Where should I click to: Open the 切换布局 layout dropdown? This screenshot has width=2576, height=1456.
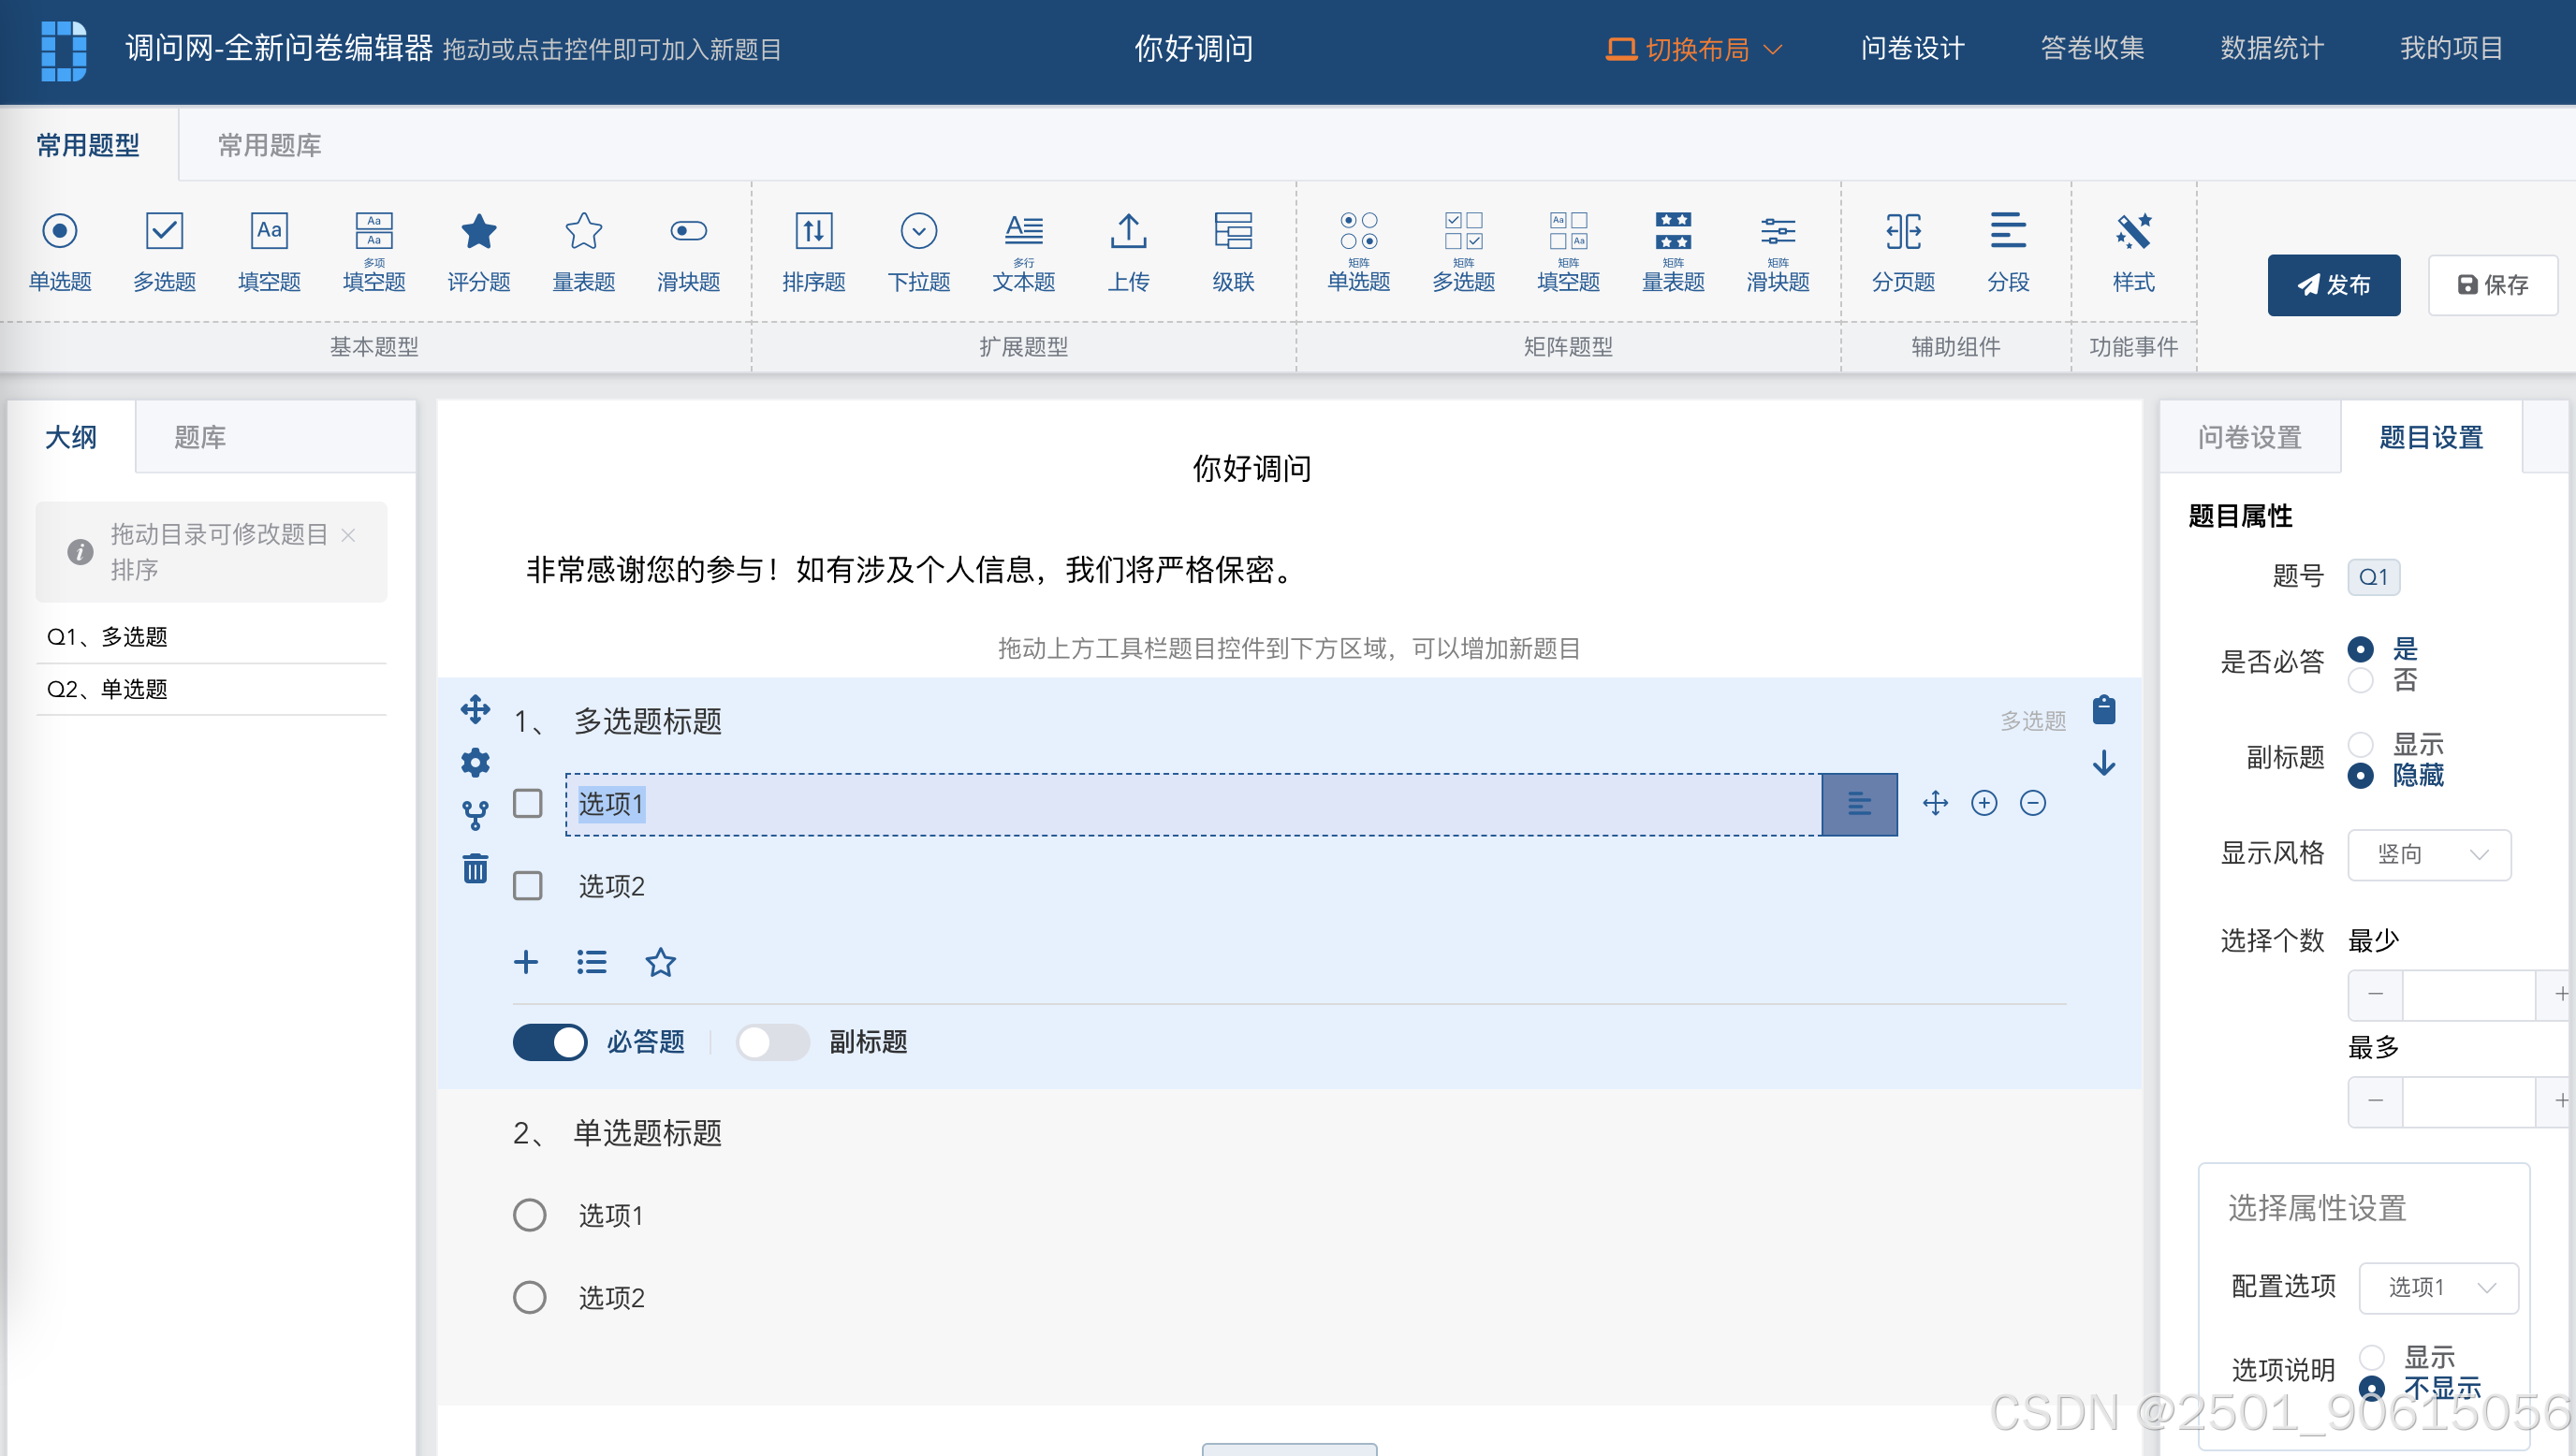[1695, 48]
